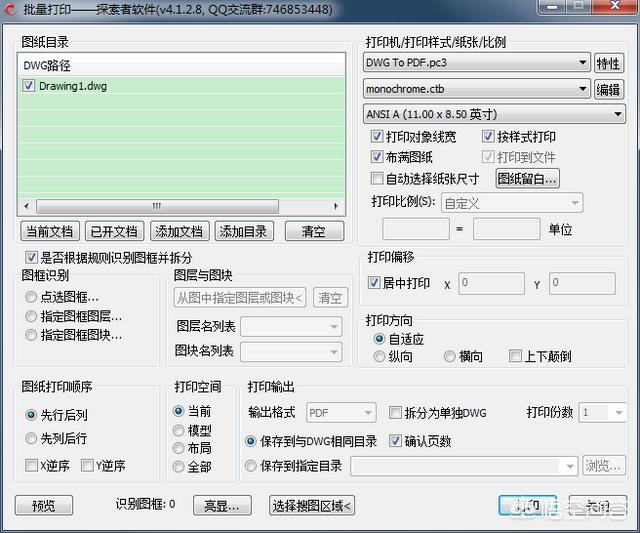This screenshot has width=640, height=533.
Task: Open the 打印份数 dropdown
Action: pos(602,412)
